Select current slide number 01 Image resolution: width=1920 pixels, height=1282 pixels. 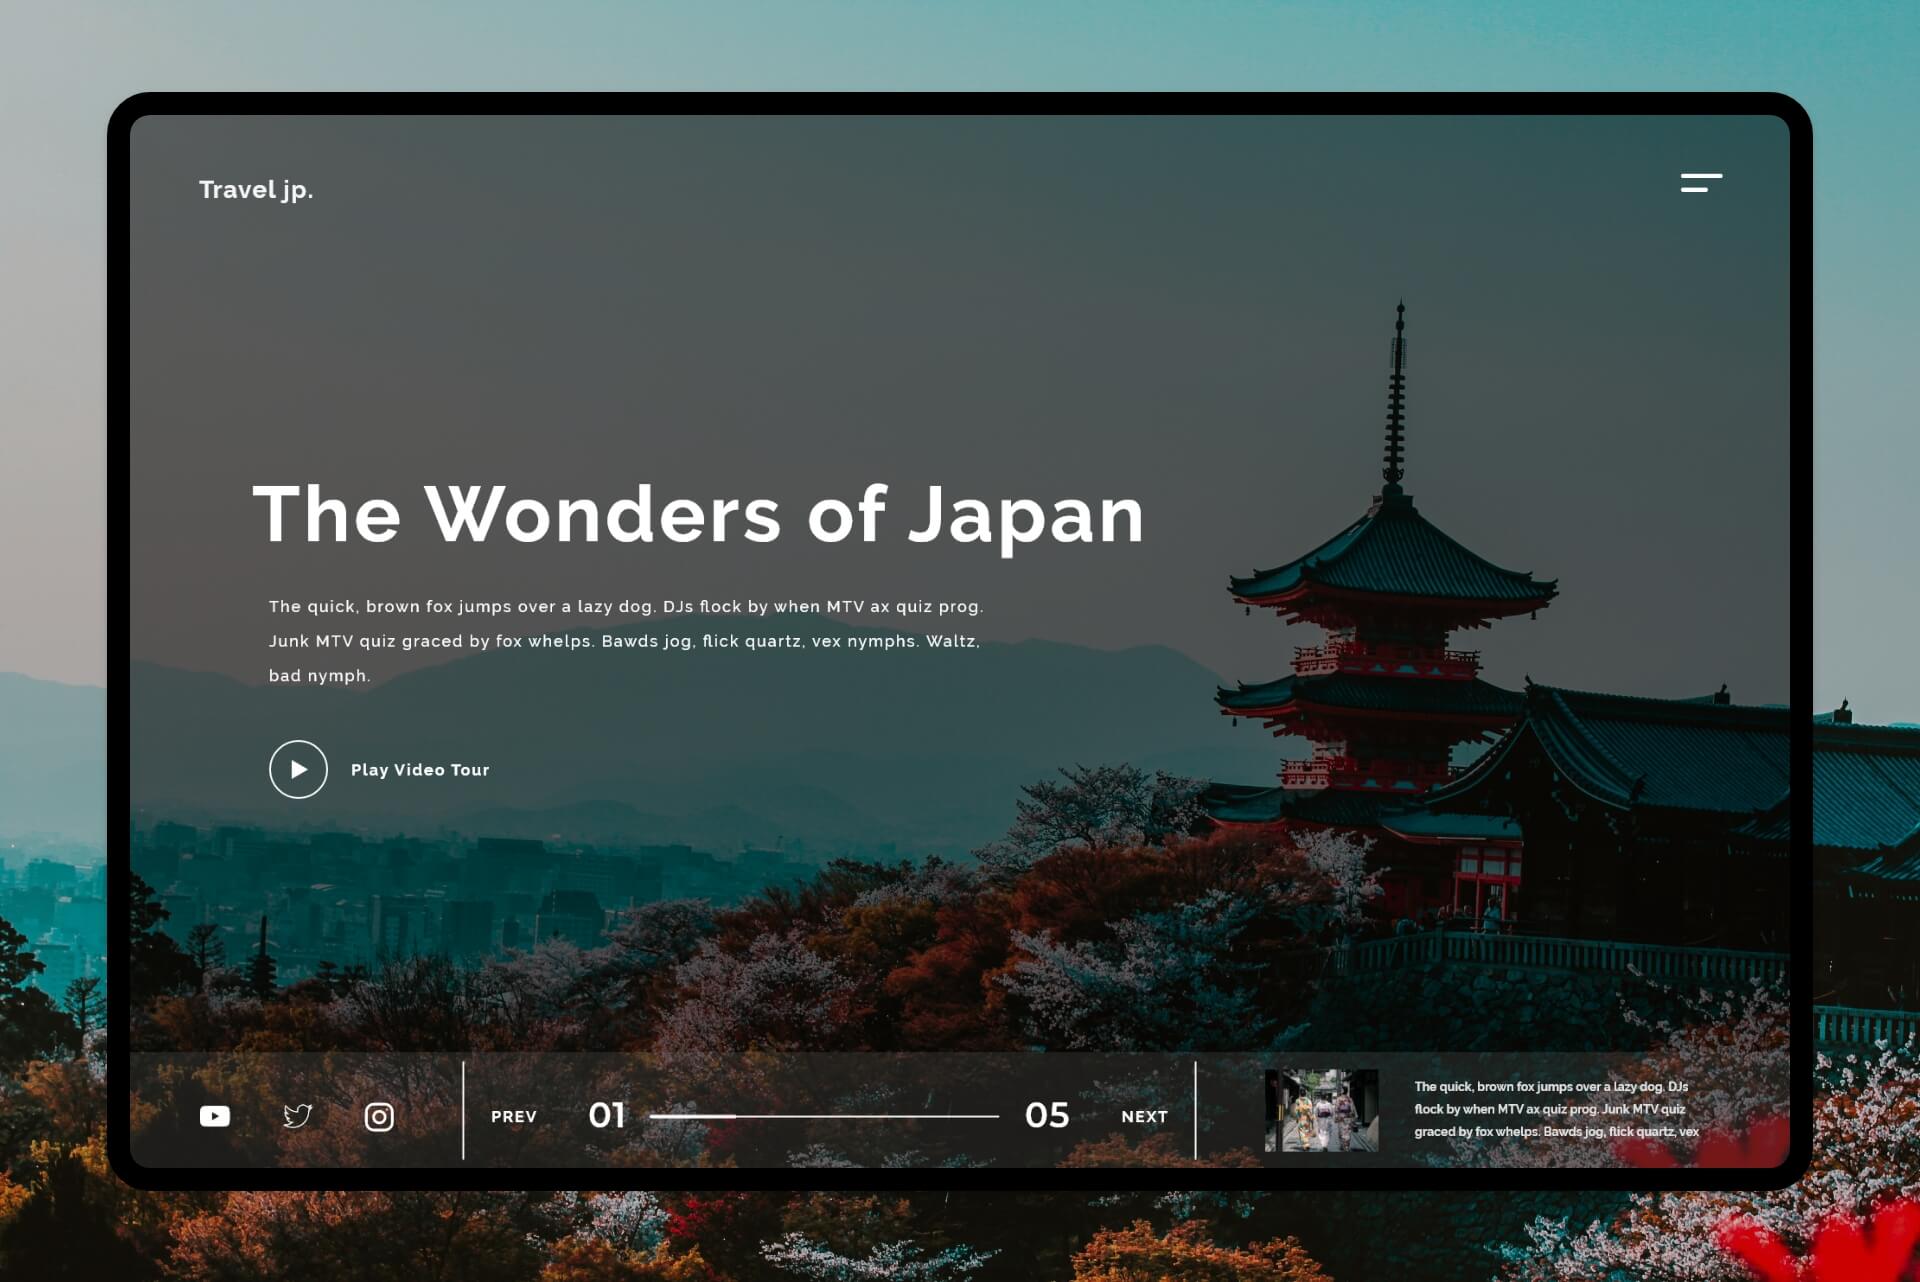[x=607, y=1116]
